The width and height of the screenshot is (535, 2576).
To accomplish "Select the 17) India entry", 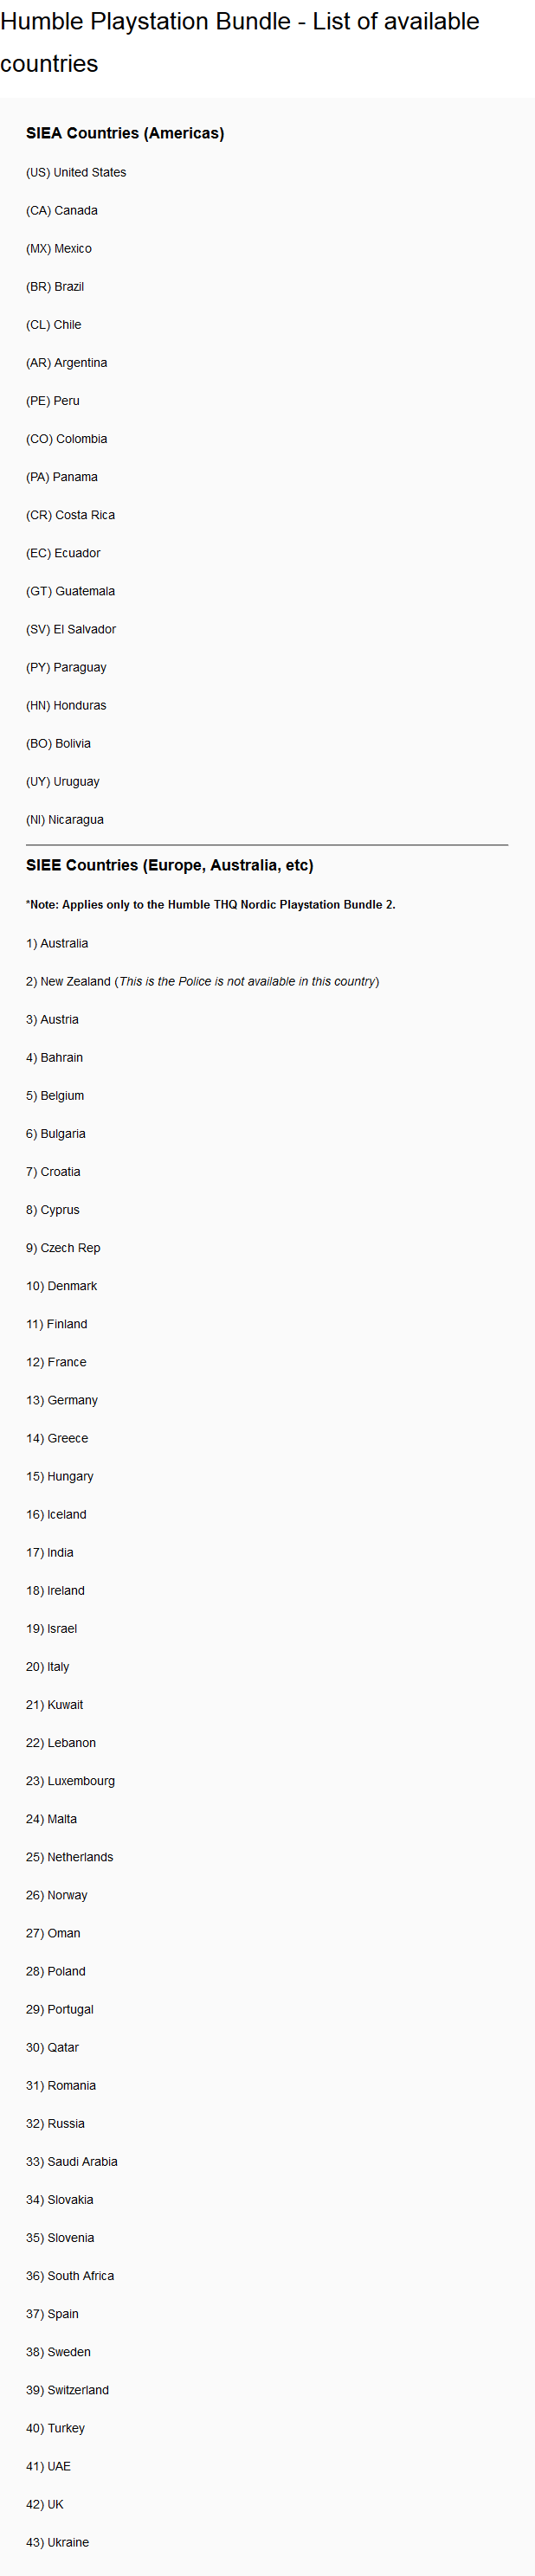I will pyautogui.click(x=50, y=1552).
